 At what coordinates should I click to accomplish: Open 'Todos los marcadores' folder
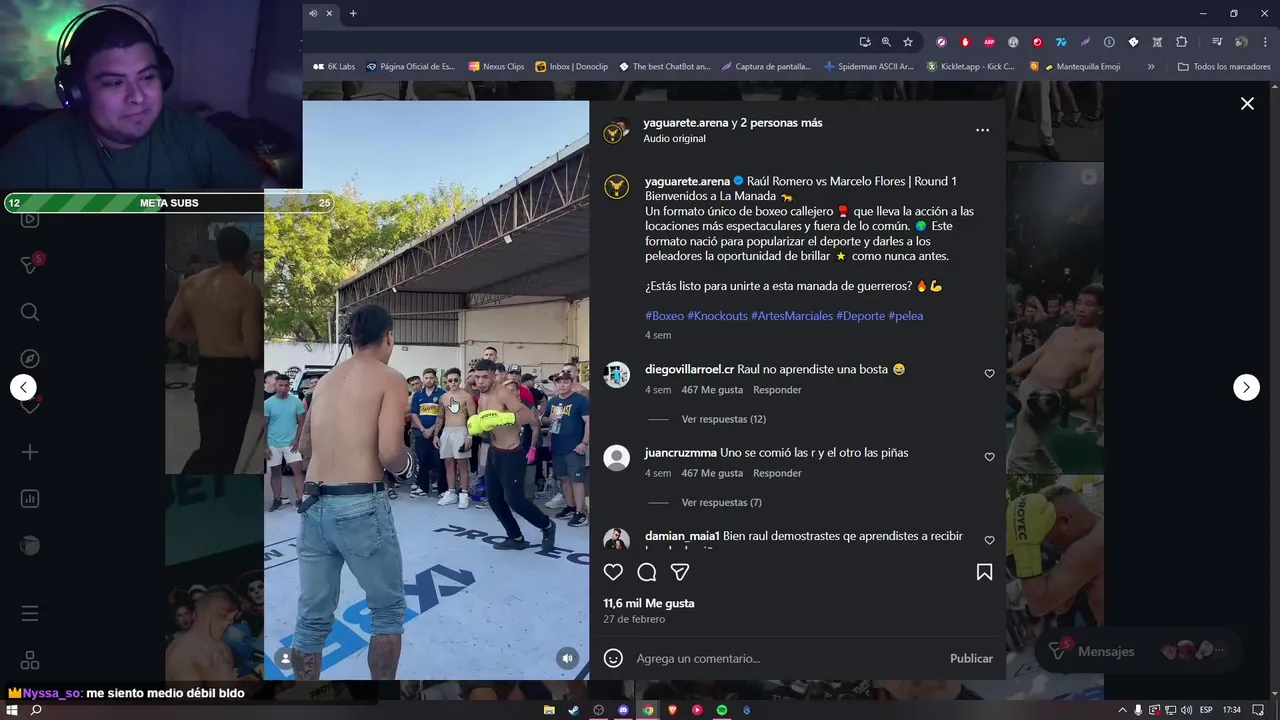coord(1224,67)
